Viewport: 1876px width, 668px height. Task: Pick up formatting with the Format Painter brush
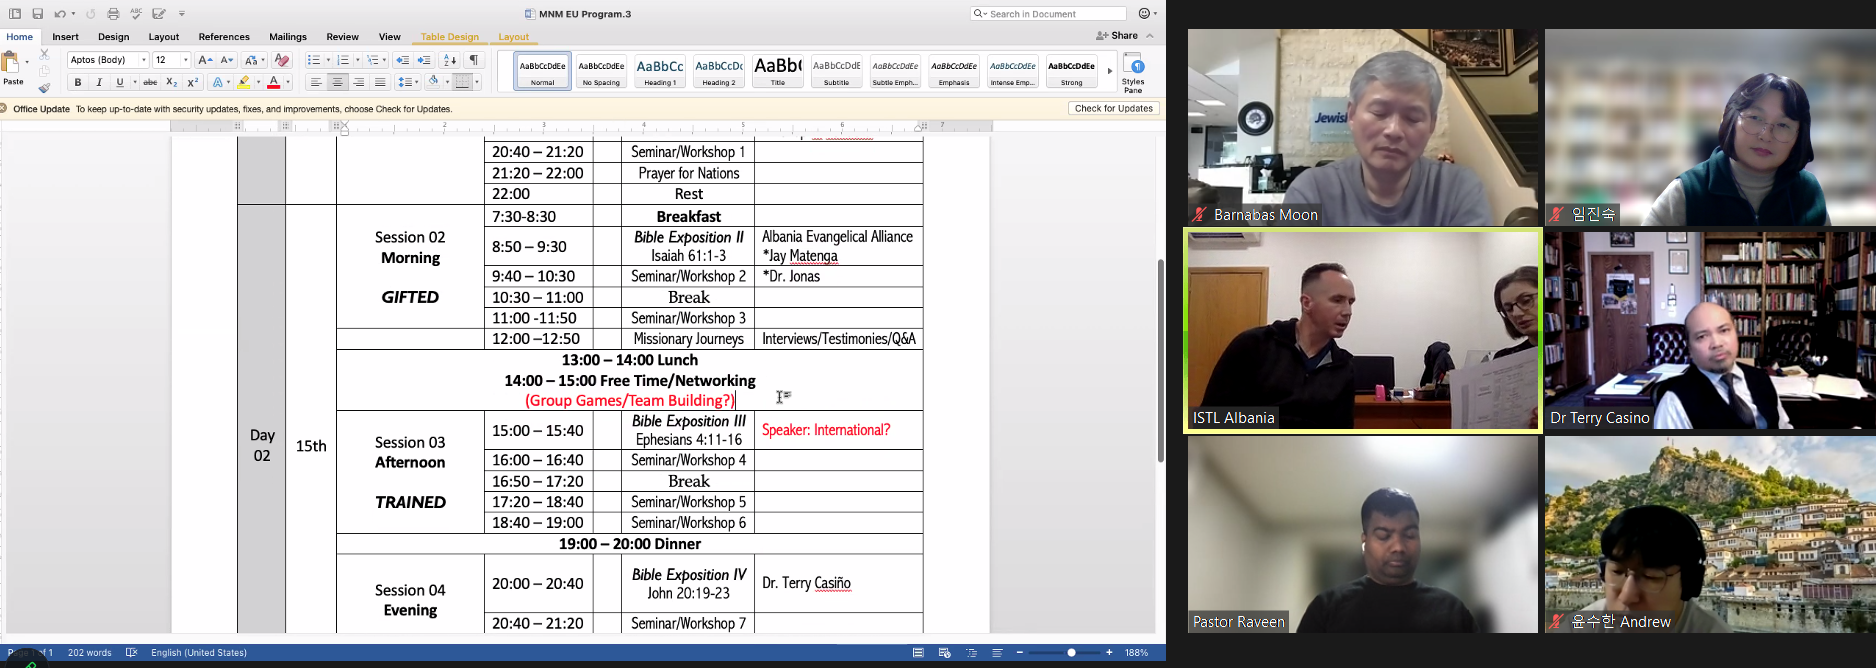click(x=44, y=87)
